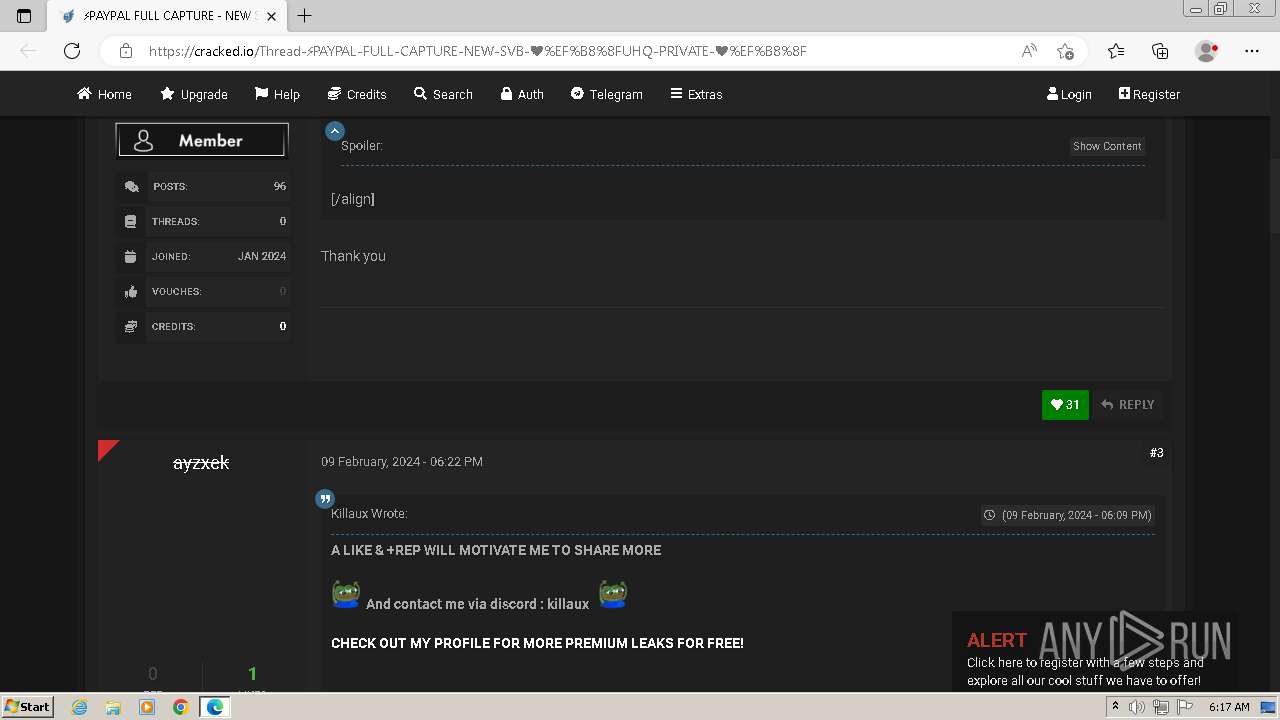1280x720 pixels.
Task: Click the browser refresh button
Action: [x=71, y=51]
